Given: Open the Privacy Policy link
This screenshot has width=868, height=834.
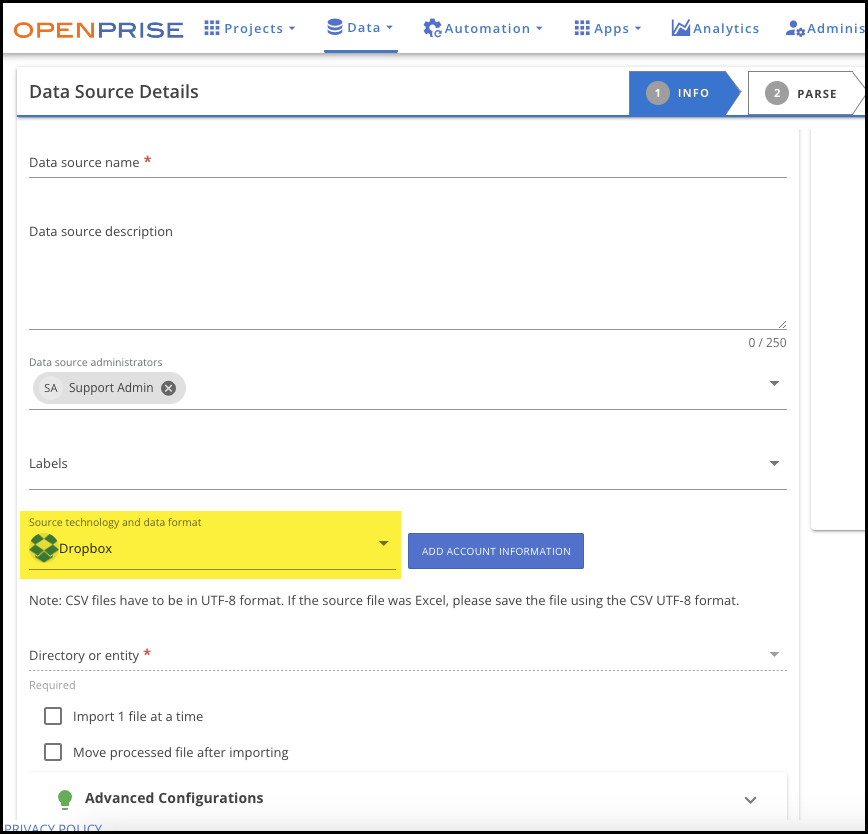Looking at the screenshot, I should click(53, 828).
